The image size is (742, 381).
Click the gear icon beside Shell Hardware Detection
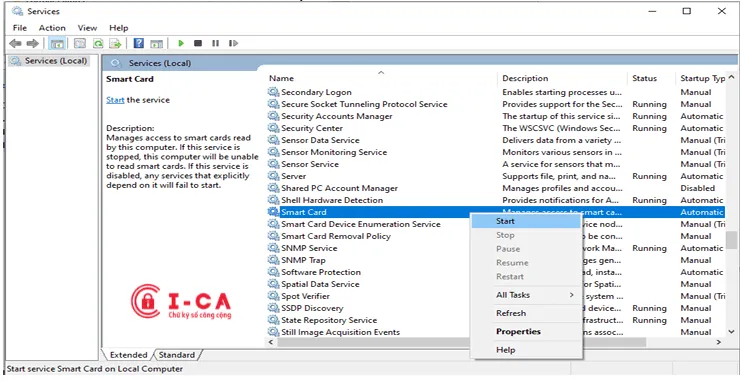274,200
